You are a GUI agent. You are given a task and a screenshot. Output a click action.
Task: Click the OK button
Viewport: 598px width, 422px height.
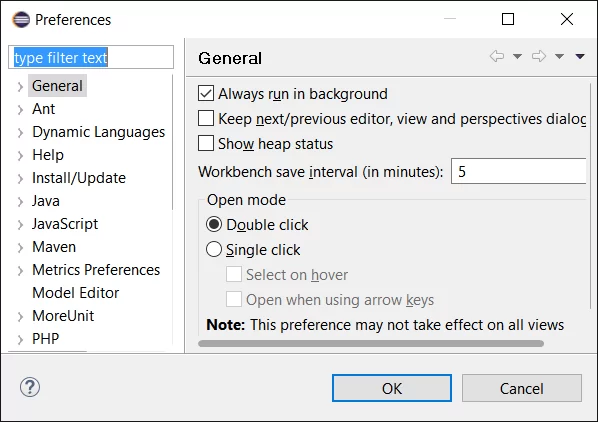(392, 388)
